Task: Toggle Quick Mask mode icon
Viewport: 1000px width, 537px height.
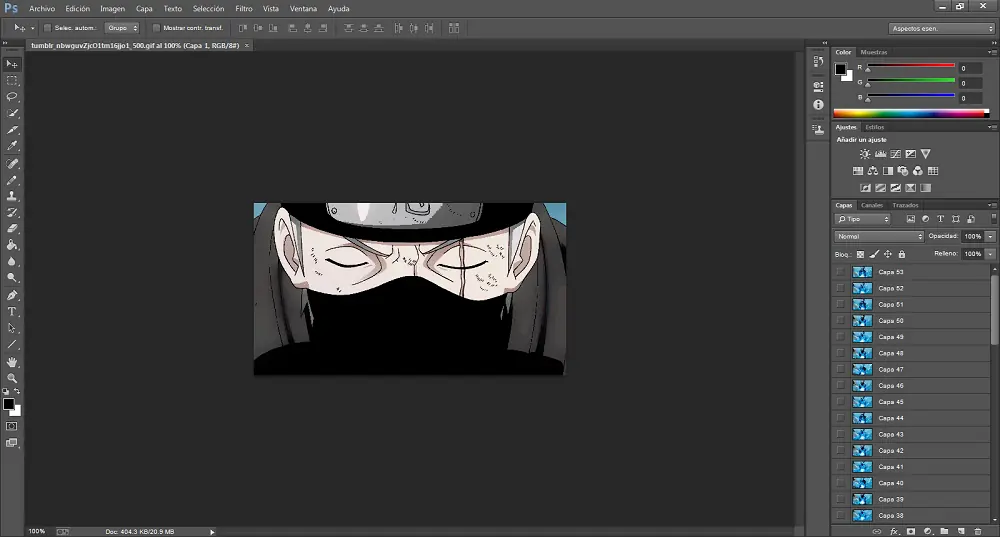Action: 12,426
